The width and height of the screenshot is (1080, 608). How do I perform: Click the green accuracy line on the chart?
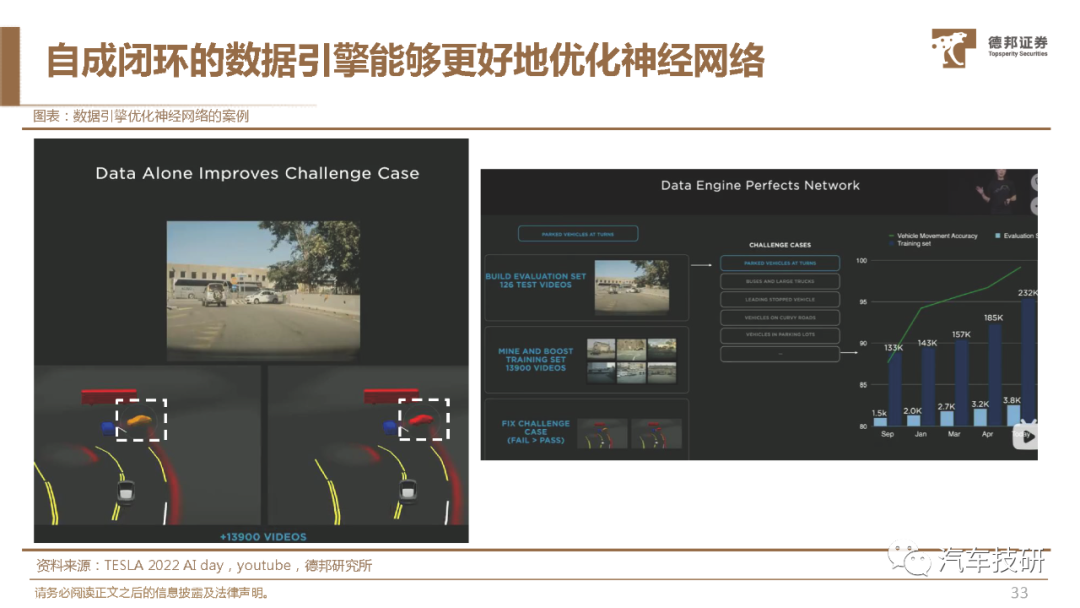[x=955, y=298]
